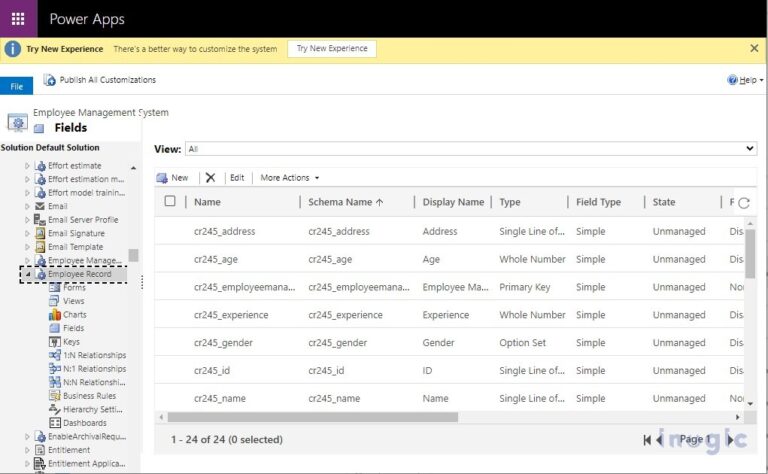Open the Help menu

(x=745, y=80)
